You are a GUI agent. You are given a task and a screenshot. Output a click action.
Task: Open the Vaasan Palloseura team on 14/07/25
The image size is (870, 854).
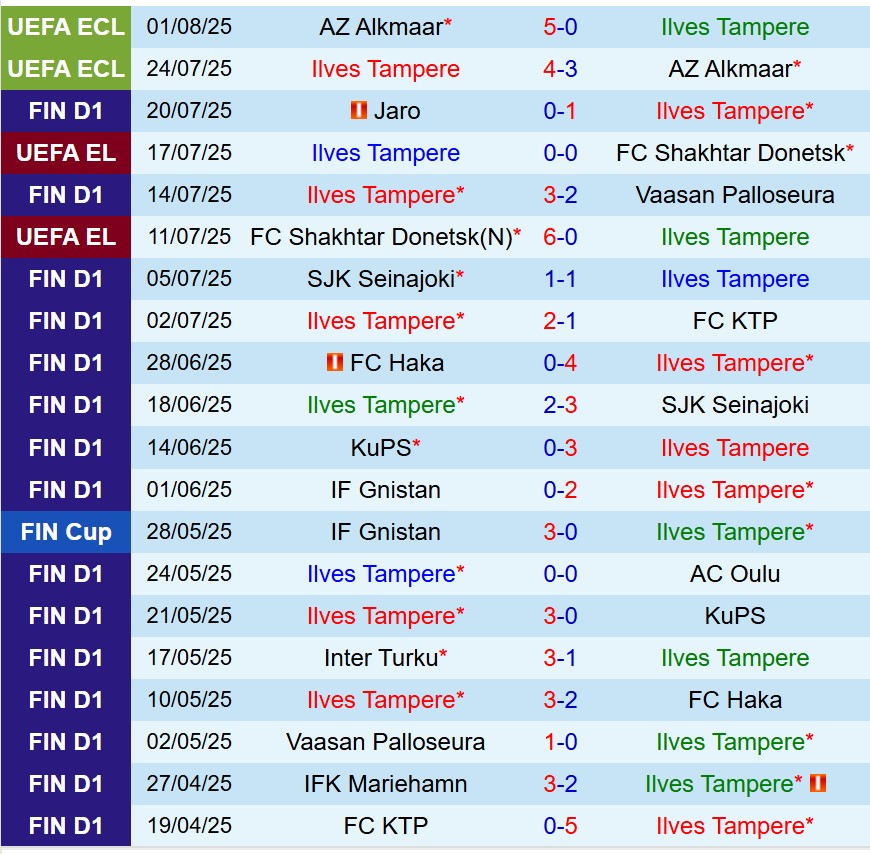(x=734, y=195)
